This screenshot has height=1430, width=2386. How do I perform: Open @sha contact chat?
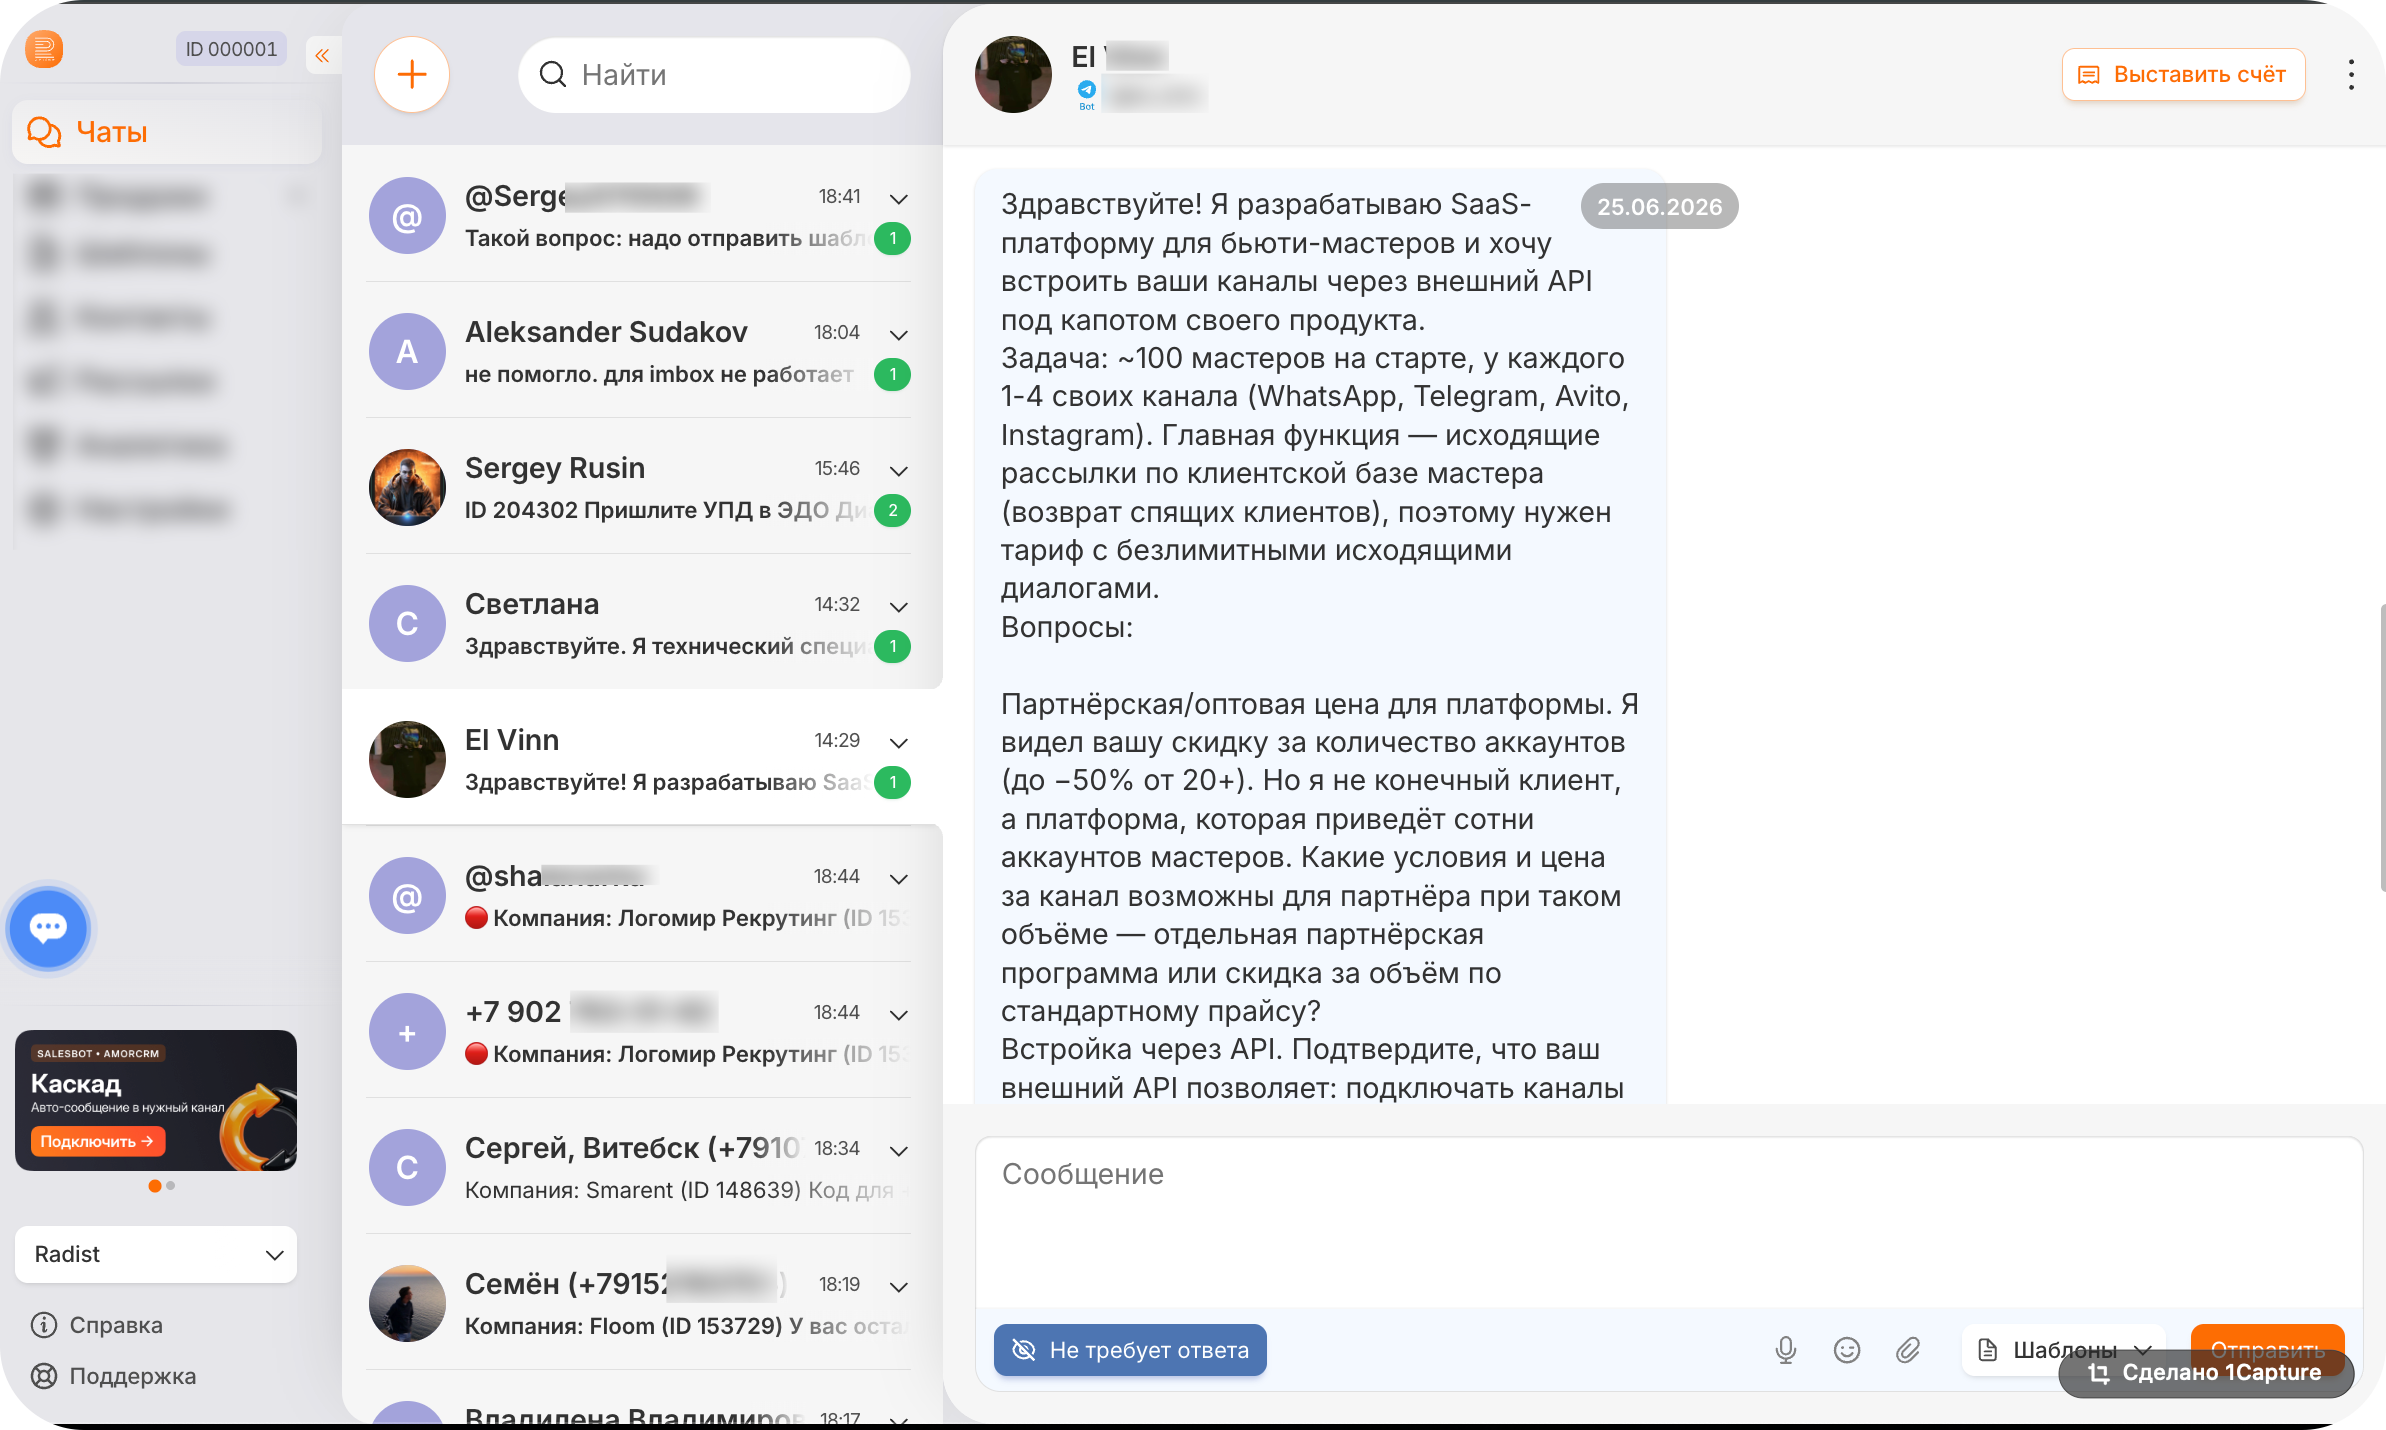(640, 895)
